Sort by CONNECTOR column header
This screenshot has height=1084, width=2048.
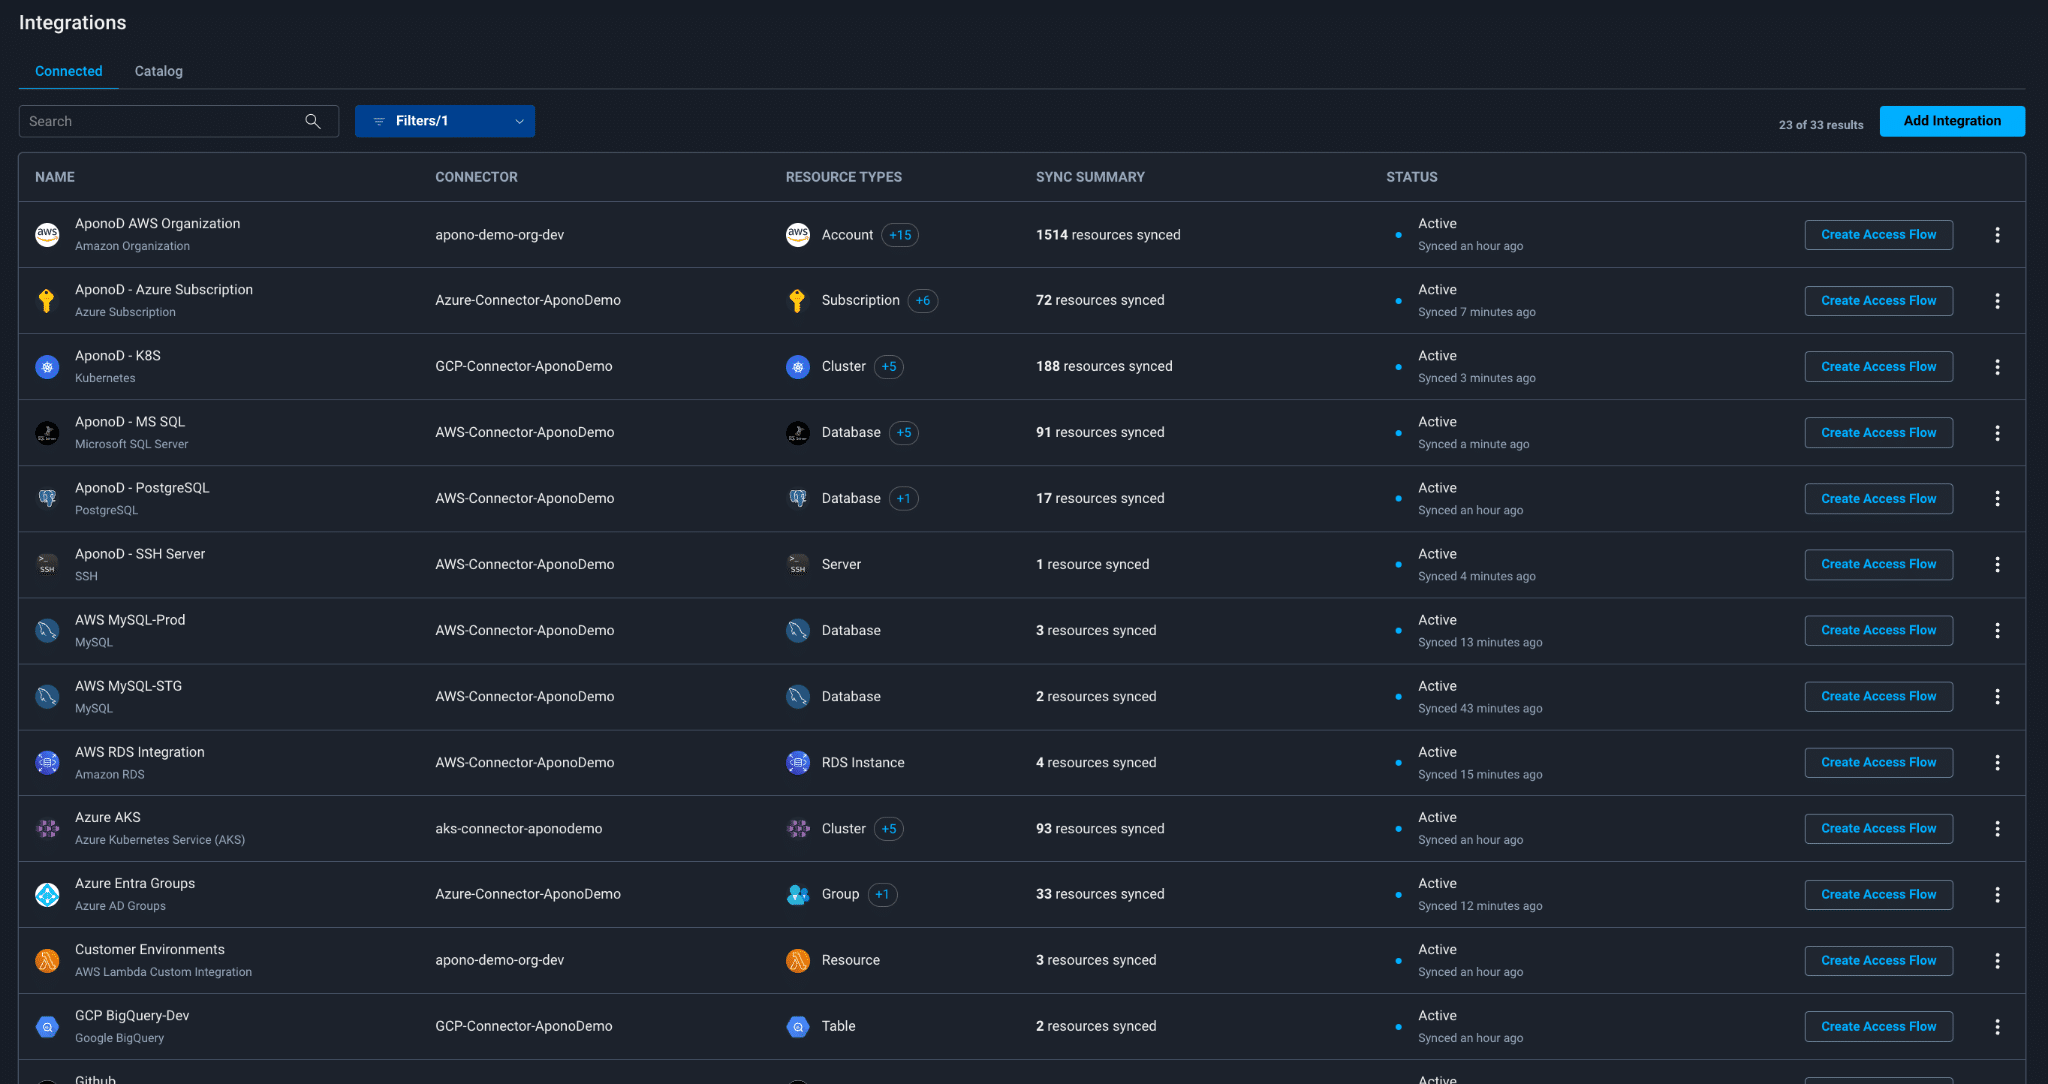[476, 177]
